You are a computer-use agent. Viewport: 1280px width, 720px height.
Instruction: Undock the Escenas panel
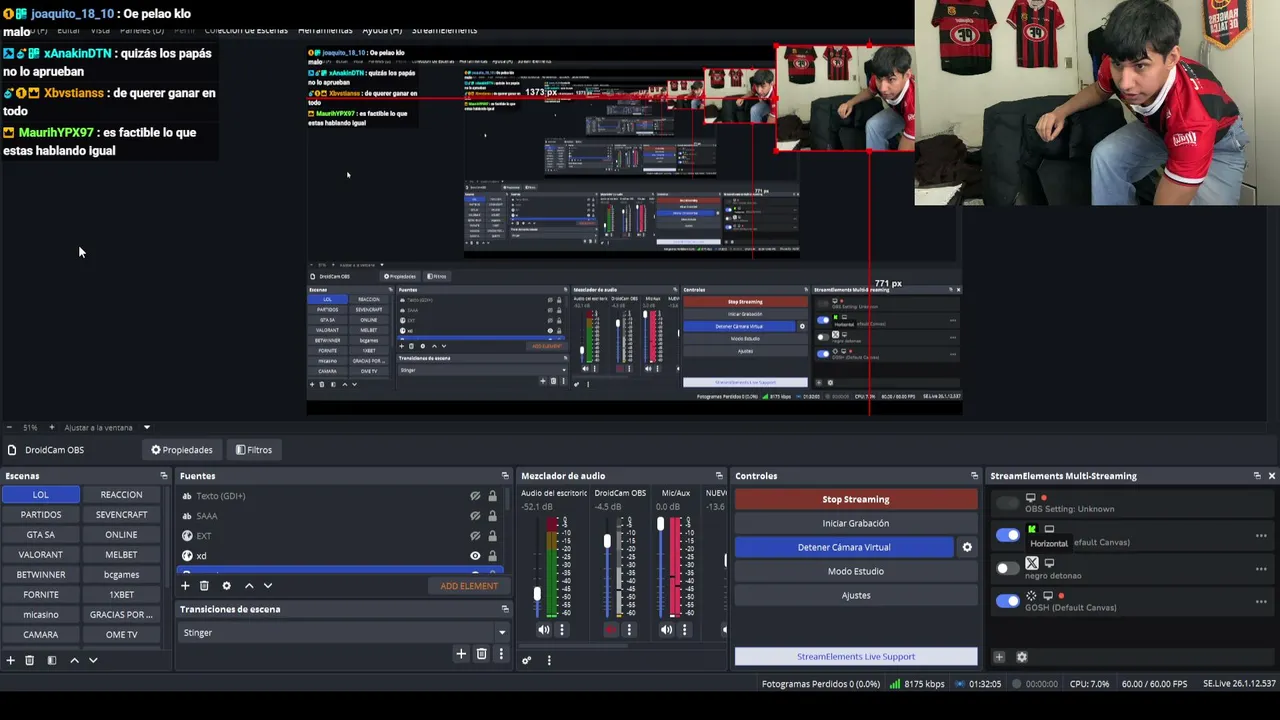[x=164, y=476]
